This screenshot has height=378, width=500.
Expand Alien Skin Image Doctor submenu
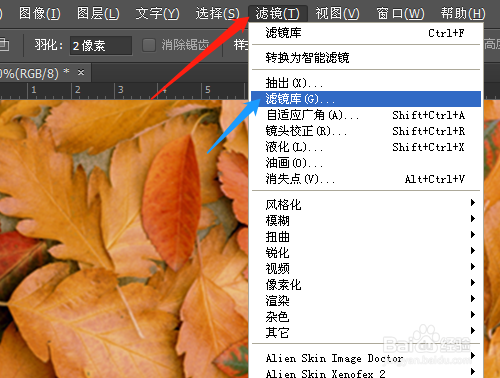click(366, 358)
